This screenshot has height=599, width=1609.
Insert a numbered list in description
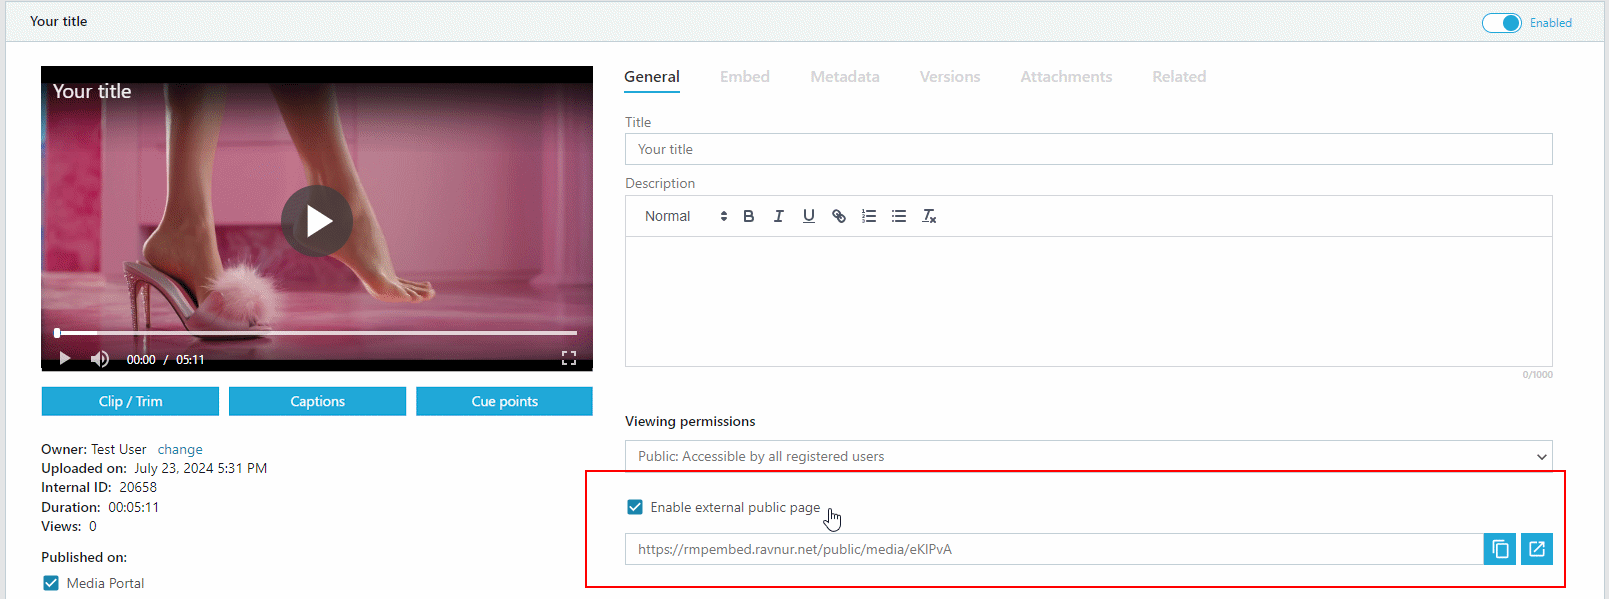point(868,216)
